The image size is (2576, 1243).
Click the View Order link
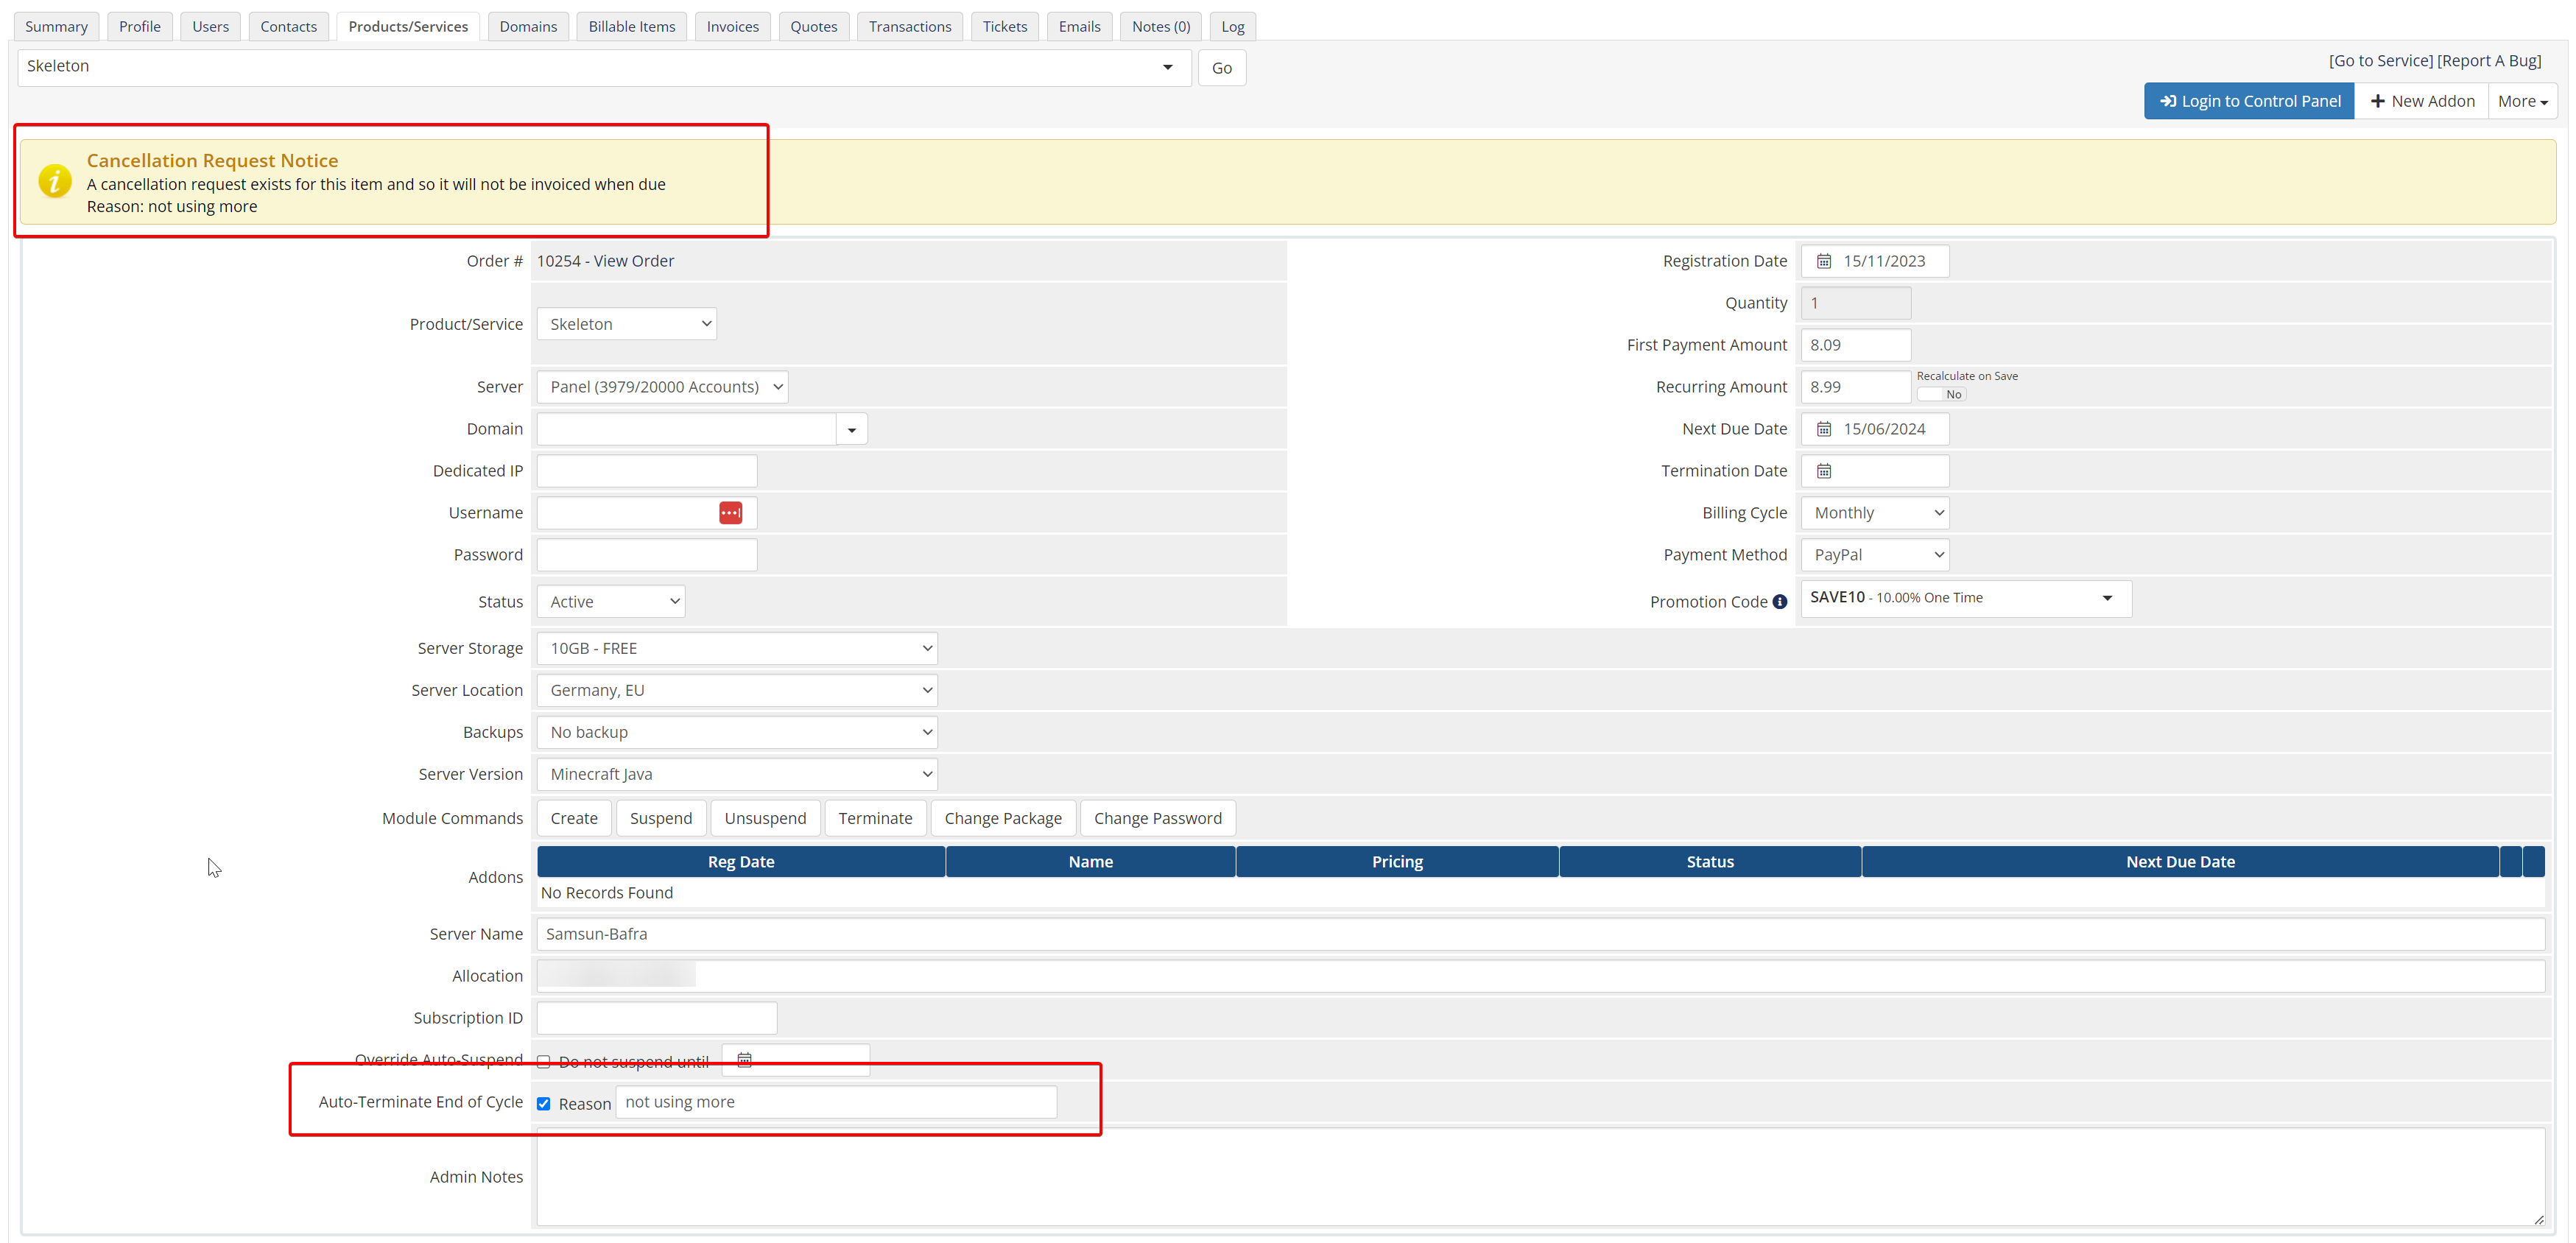coord(633,261)
